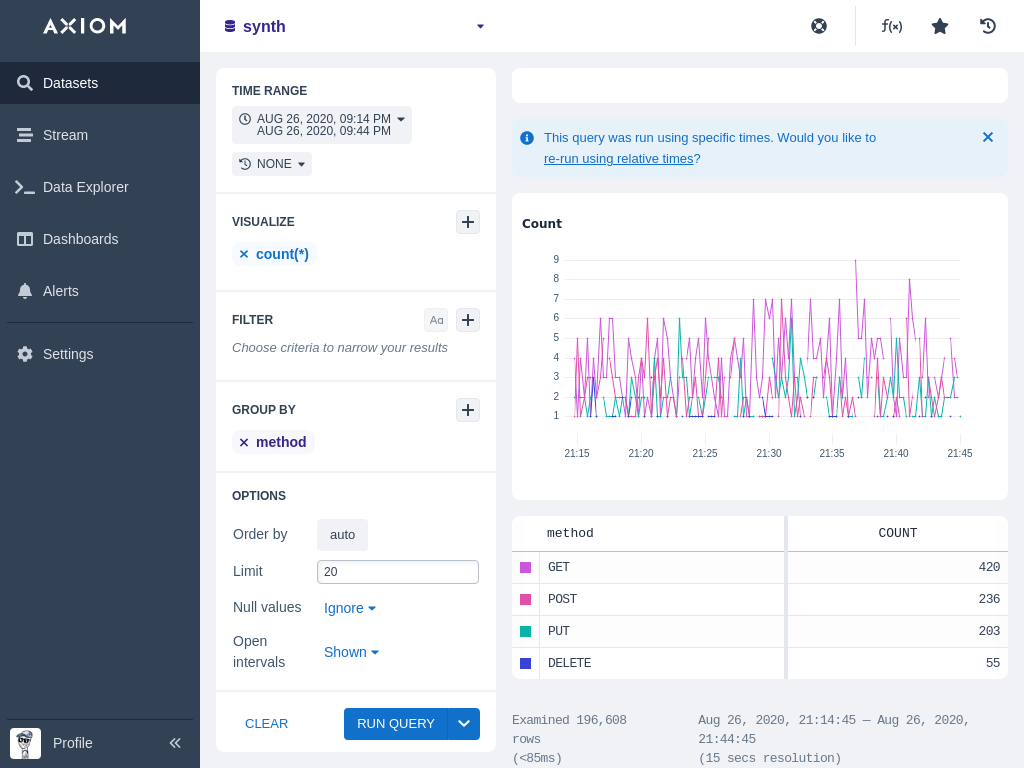Add a group by field with plus
This screenshot has height=768, width=1024.
pos(468,410)
